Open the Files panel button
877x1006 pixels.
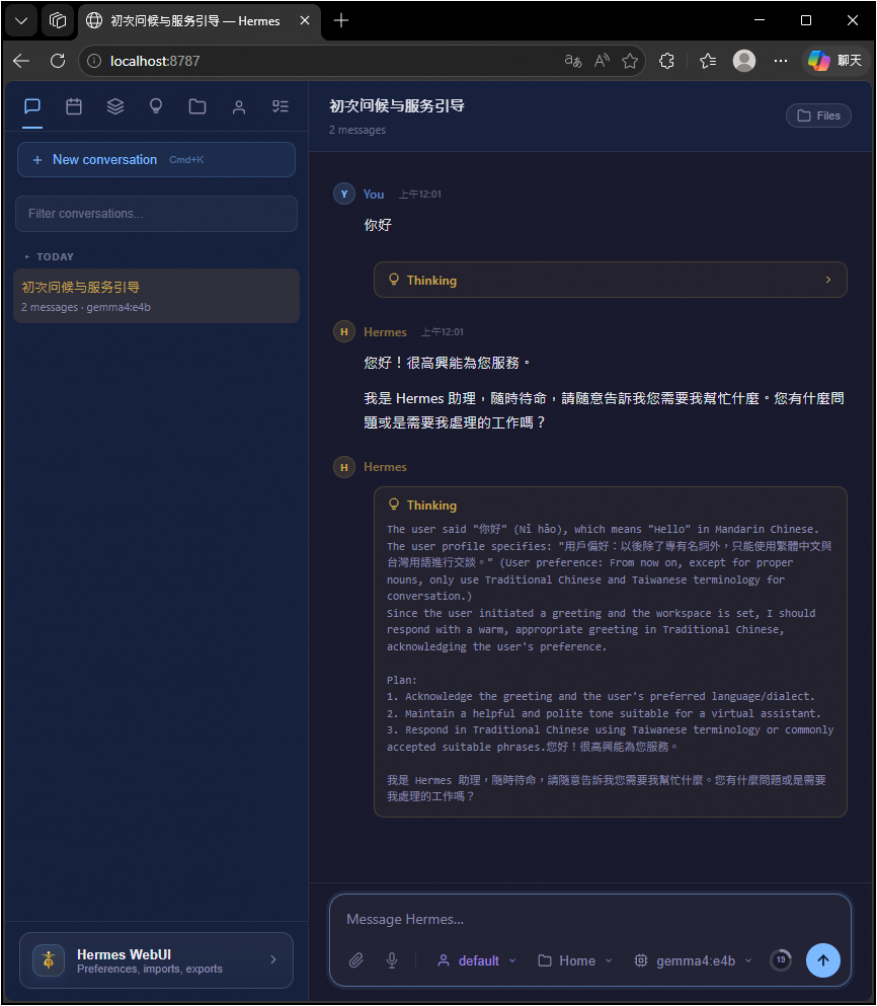click(818, 116)
